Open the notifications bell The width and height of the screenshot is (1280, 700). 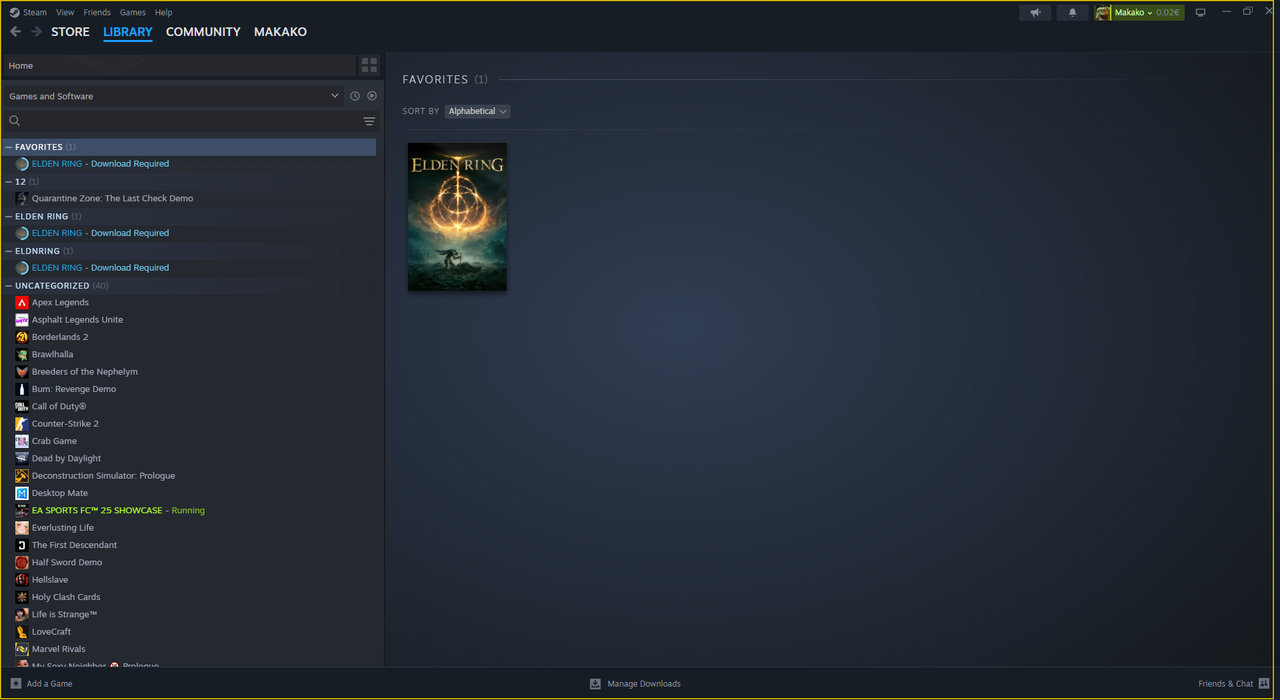pos(1073,12)
